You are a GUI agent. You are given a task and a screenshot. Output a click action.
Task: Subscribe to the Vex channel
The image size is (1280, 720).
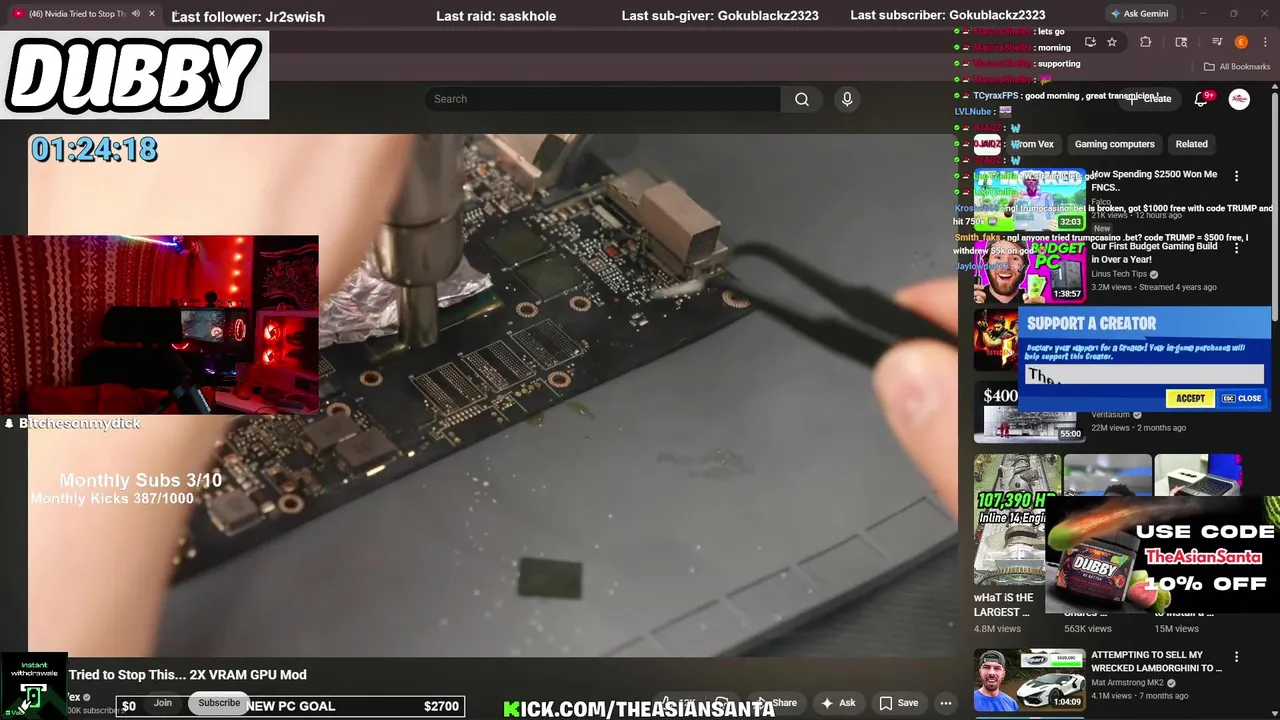tap(218, 703)
